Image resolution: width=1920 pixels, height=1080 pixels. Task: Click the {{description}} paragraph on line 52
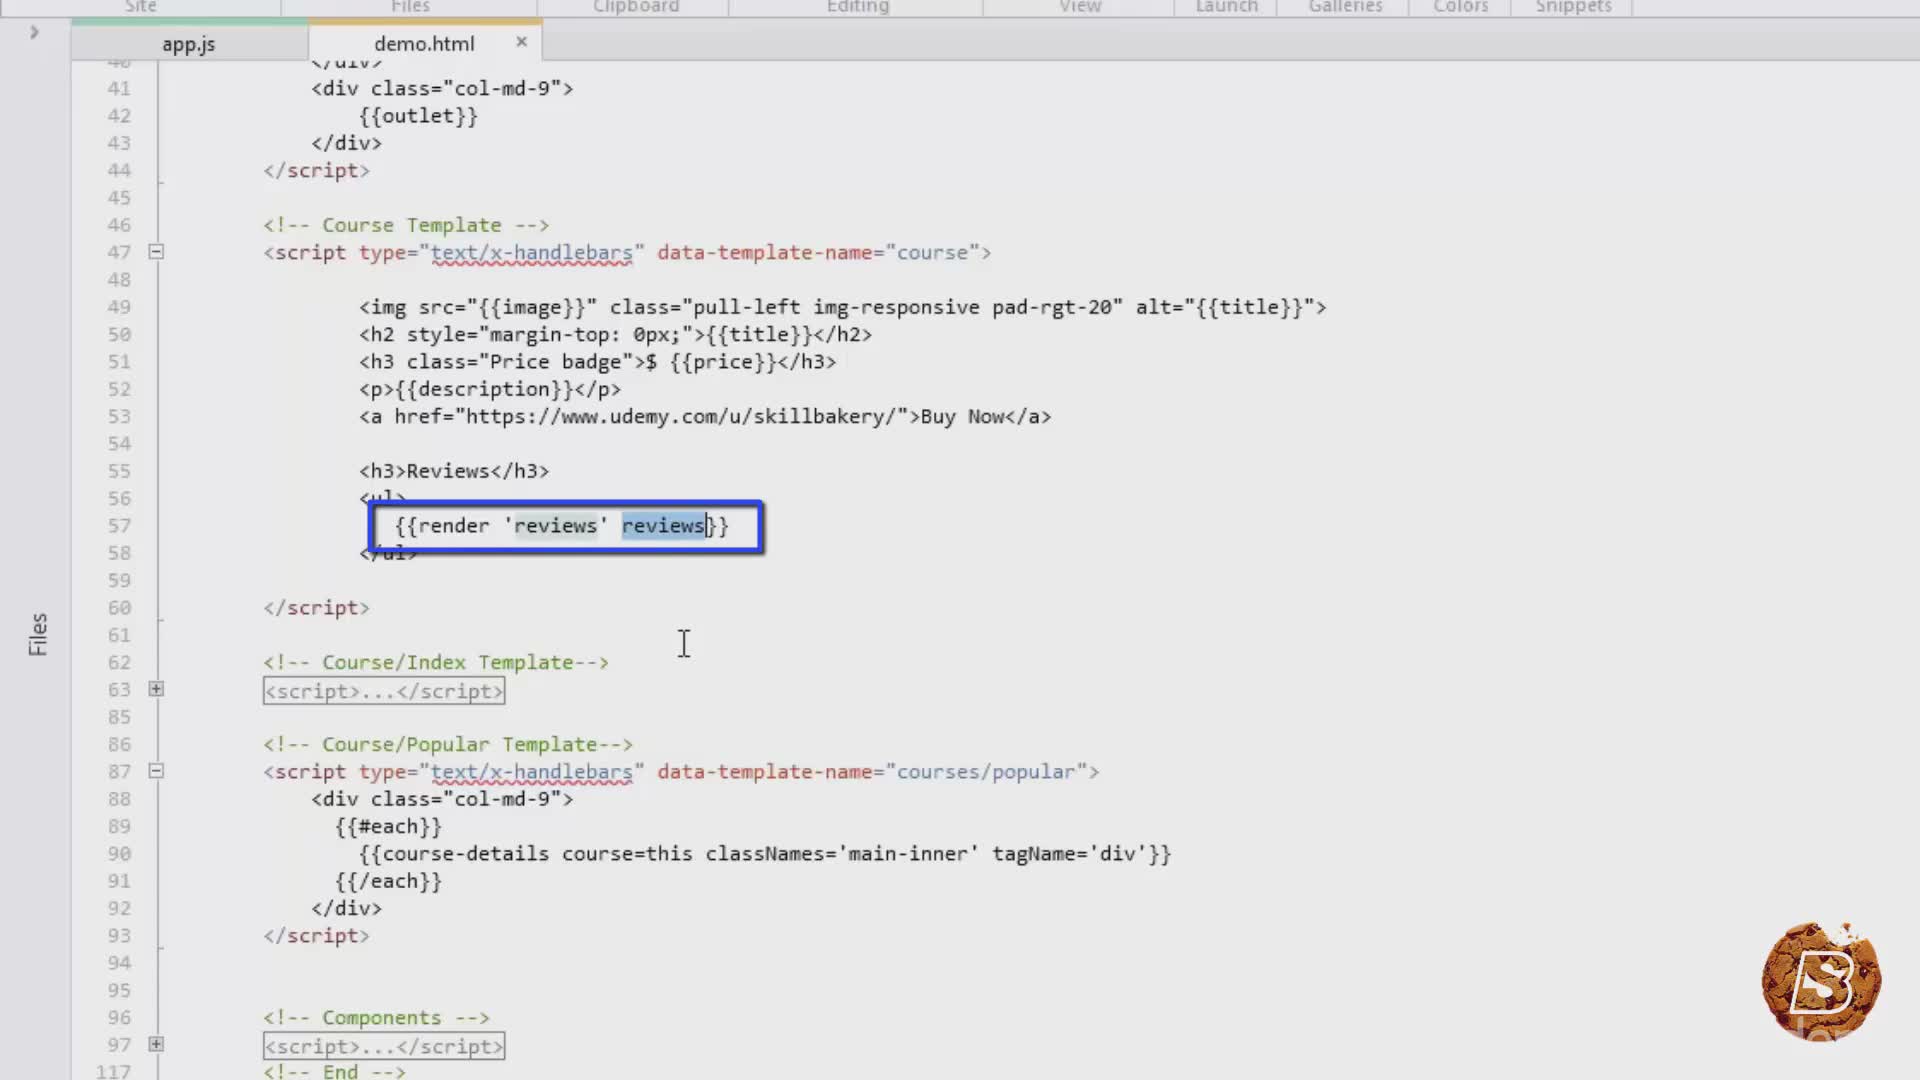point(490,389)
